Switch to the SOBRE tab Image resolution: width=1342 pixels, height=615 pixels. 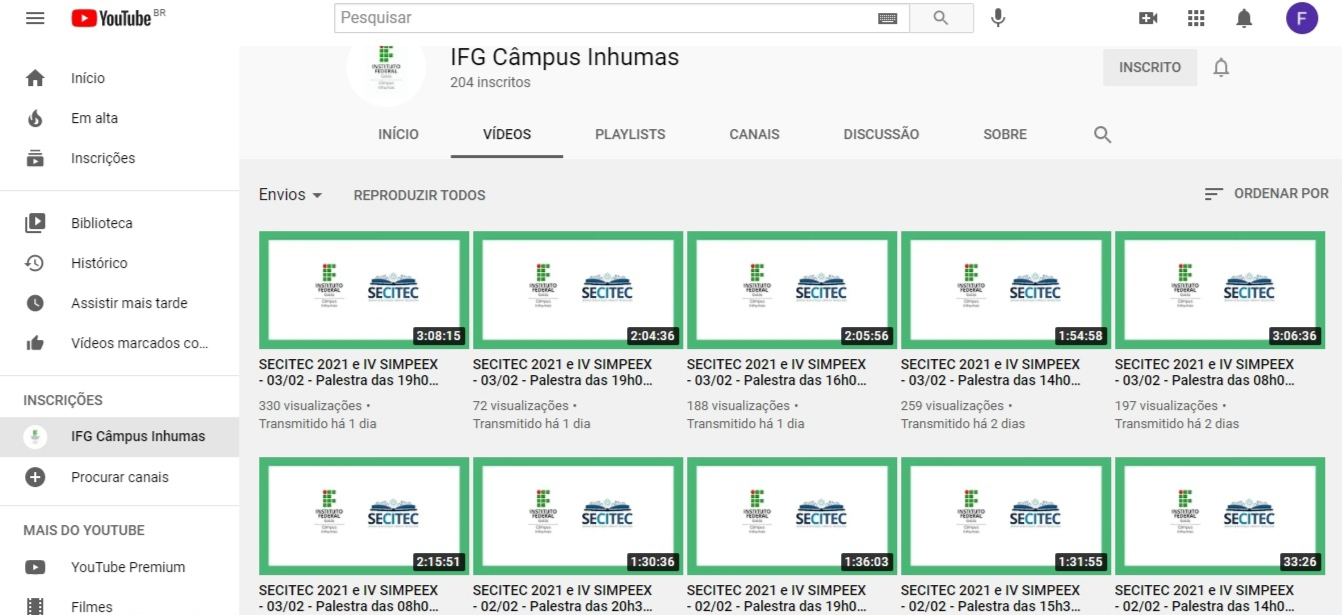(x=1004, y=134)
